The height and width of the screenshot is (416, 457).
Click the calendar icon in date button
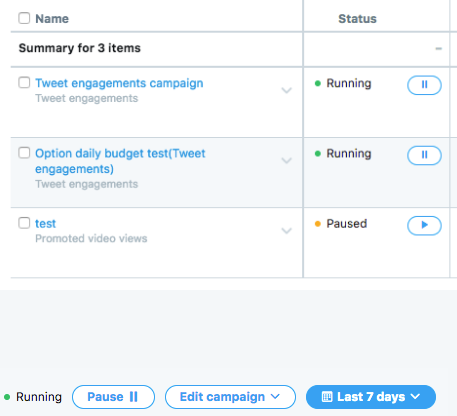(327, 397)
